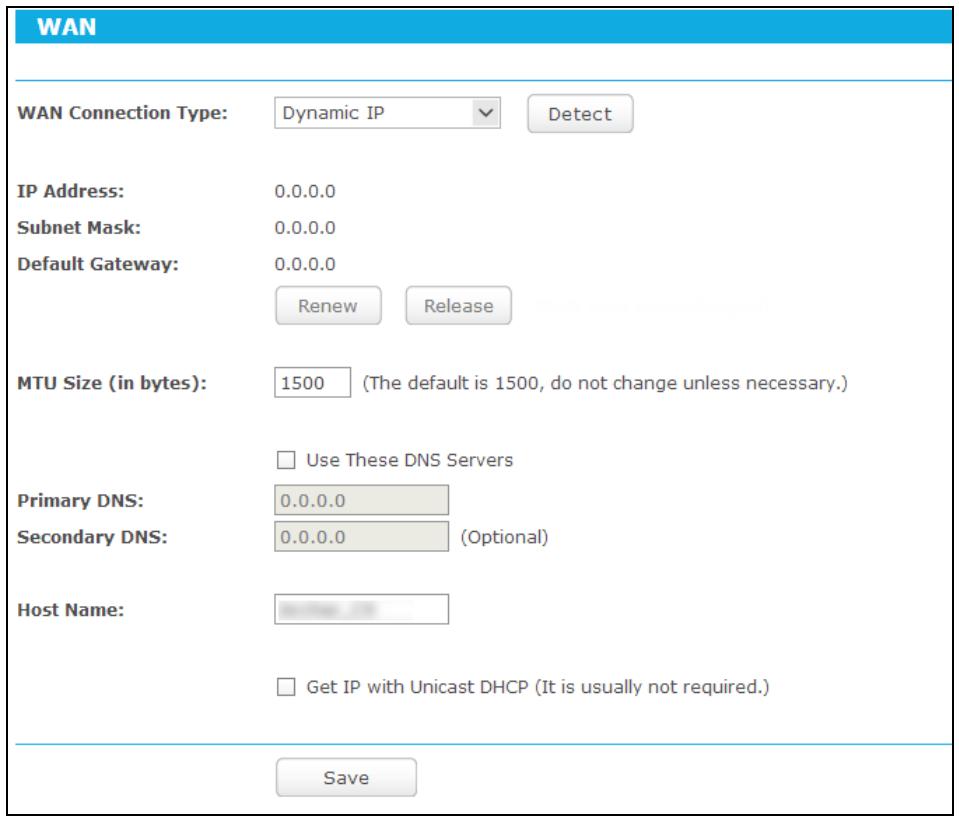Click the Default Gateway label
This screenshot has width=959, height=820.
(x=98, y=264)
